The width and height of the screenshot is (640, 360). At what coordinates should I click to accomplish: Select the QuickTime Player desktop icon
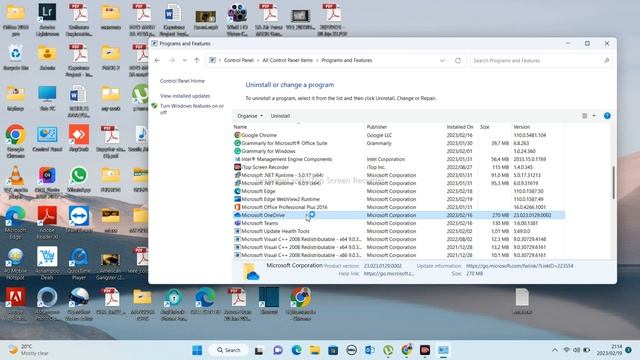(x=79, y=264)
